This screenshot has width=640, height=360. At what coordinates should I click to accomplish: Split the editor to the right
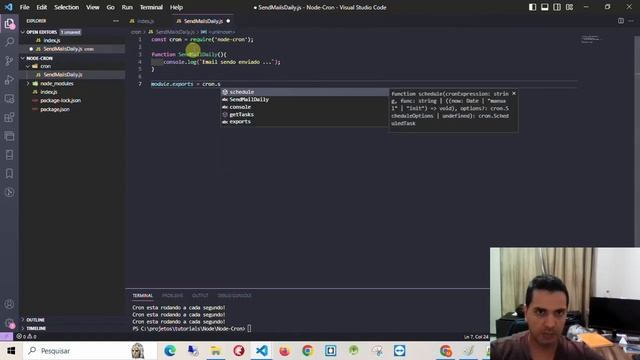(x=621, y=21)
